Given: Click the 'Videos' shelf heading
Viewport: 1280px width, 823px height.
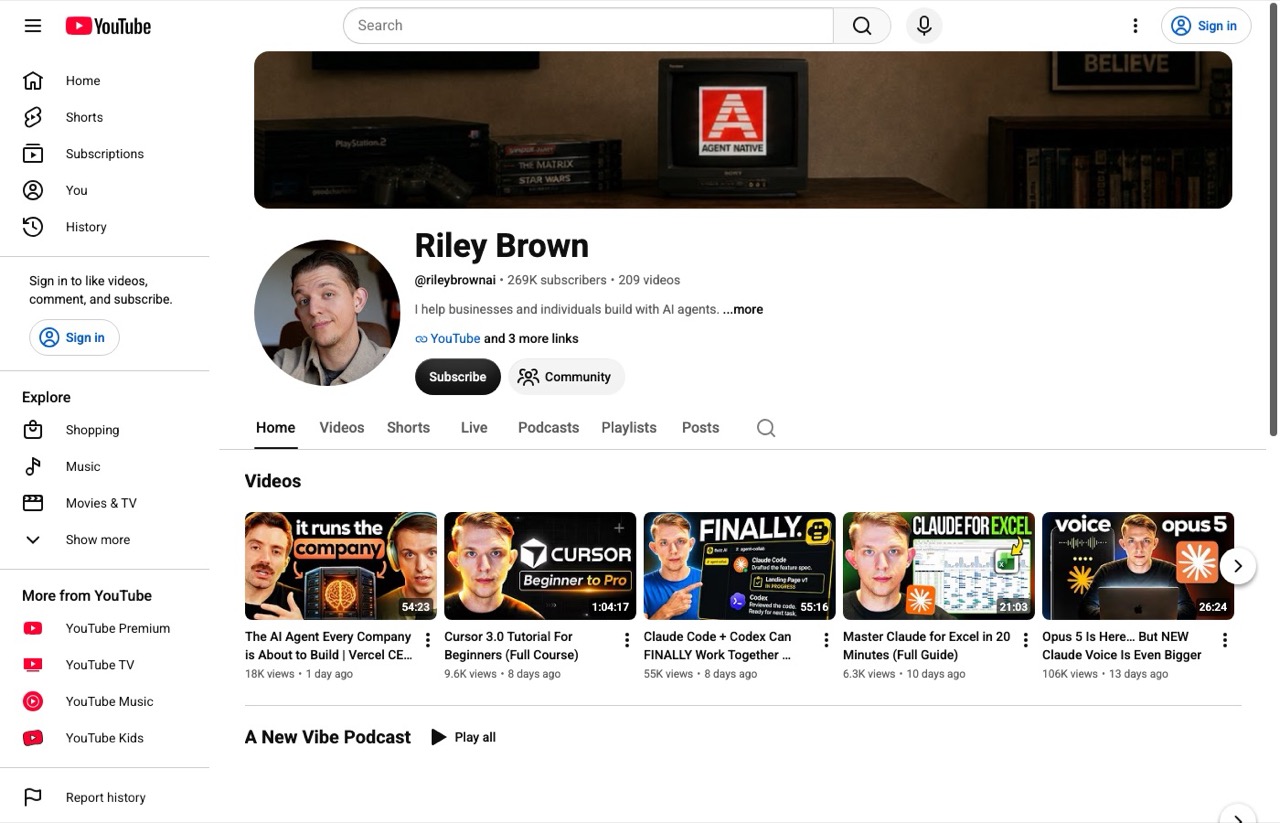Looking at the screenshot, I should point(273,481).
